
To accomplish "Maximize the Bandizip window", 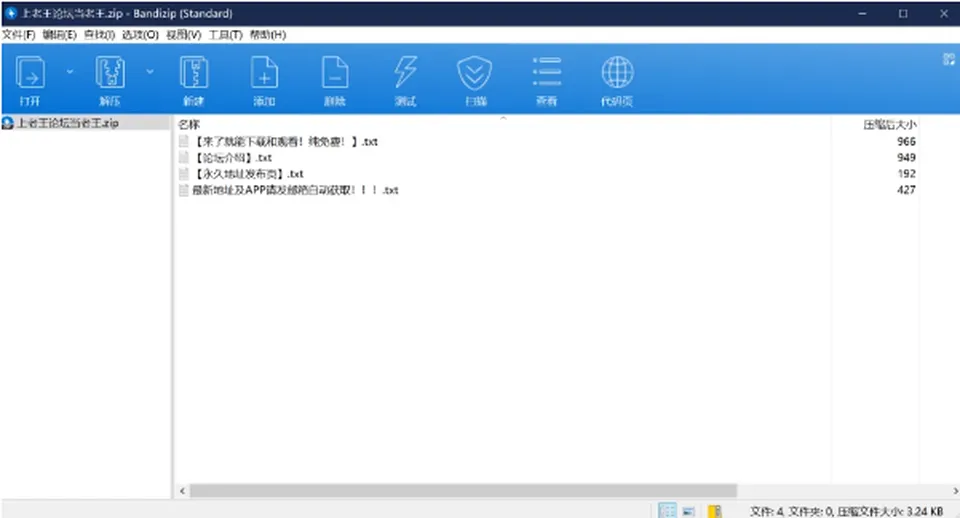I will (x=903, y=13).
